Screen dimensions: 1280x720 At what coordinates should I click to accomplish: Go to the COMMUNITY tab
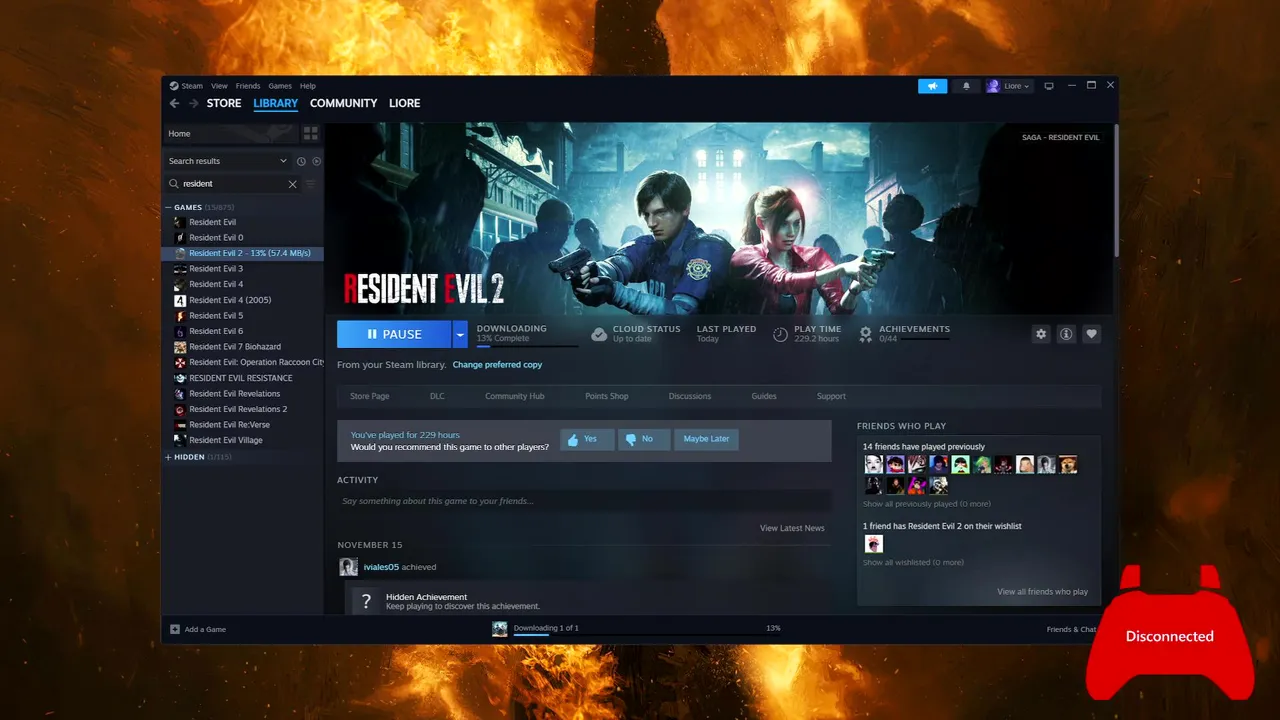pos(343,103)
